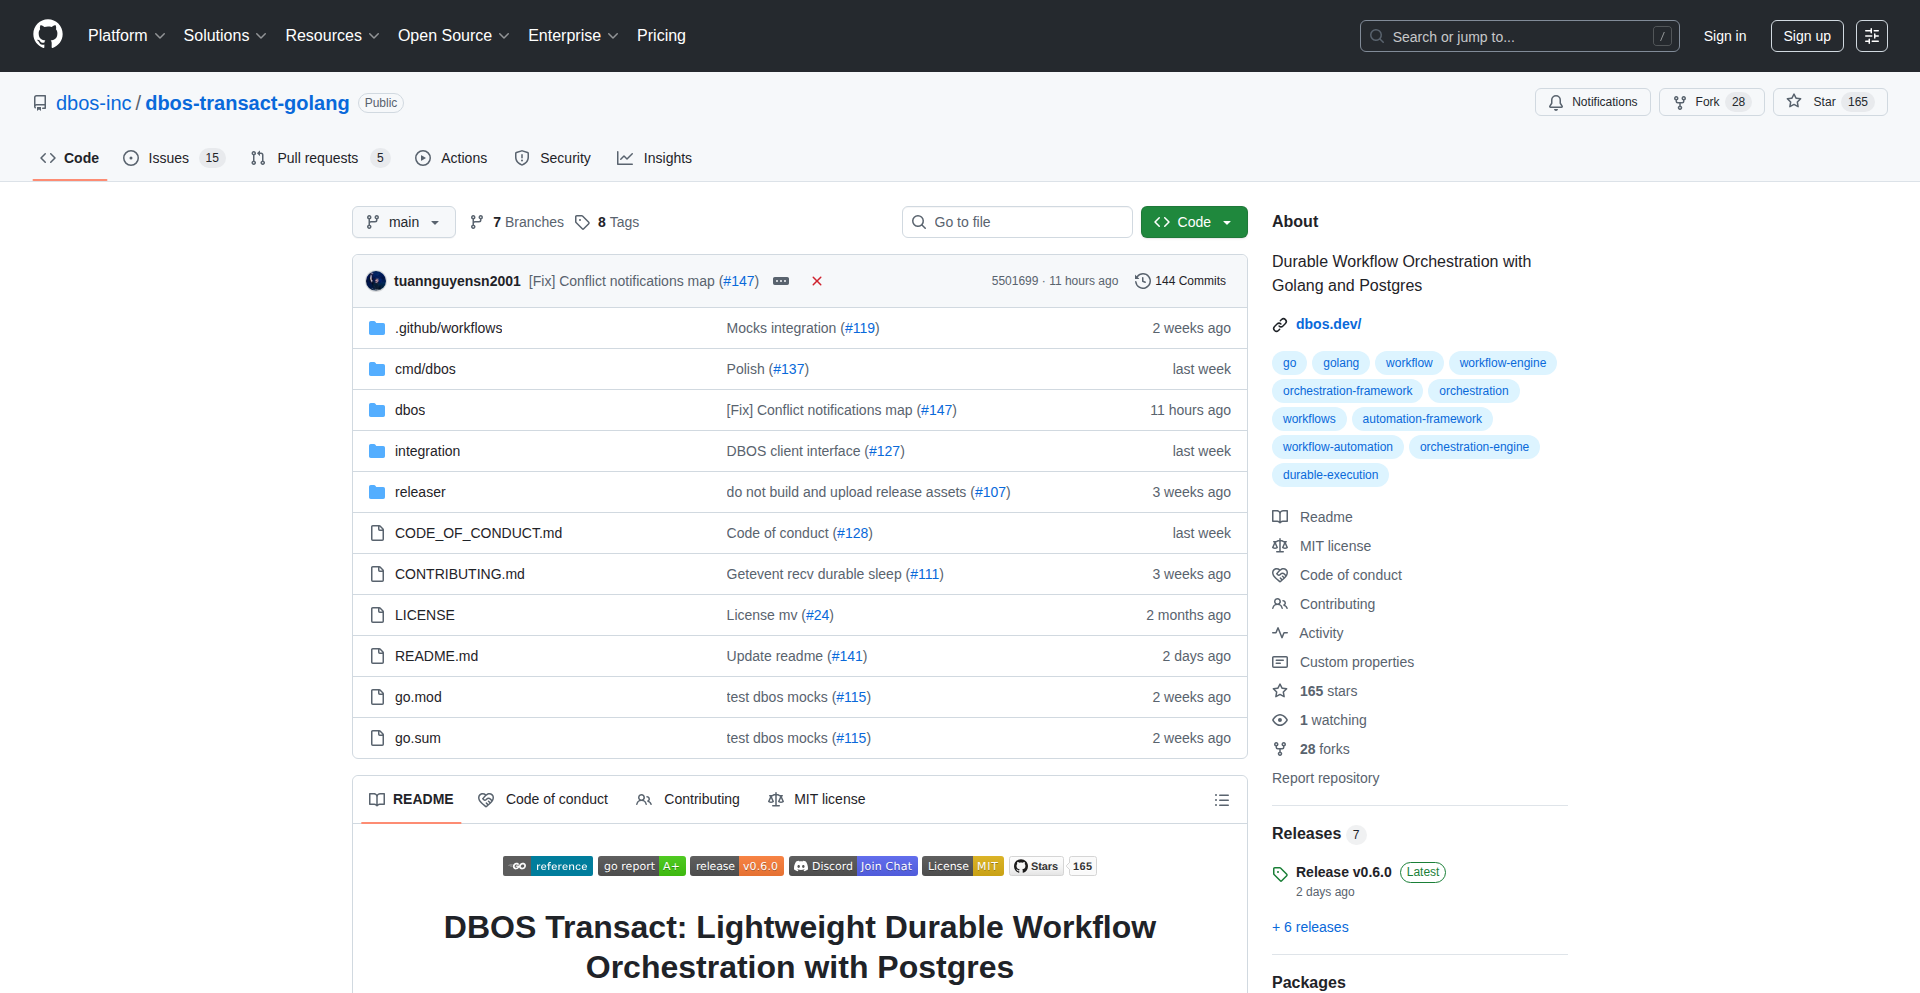View 144 Commits history
The image size is (1920, 993).
tap(1180, 281)
